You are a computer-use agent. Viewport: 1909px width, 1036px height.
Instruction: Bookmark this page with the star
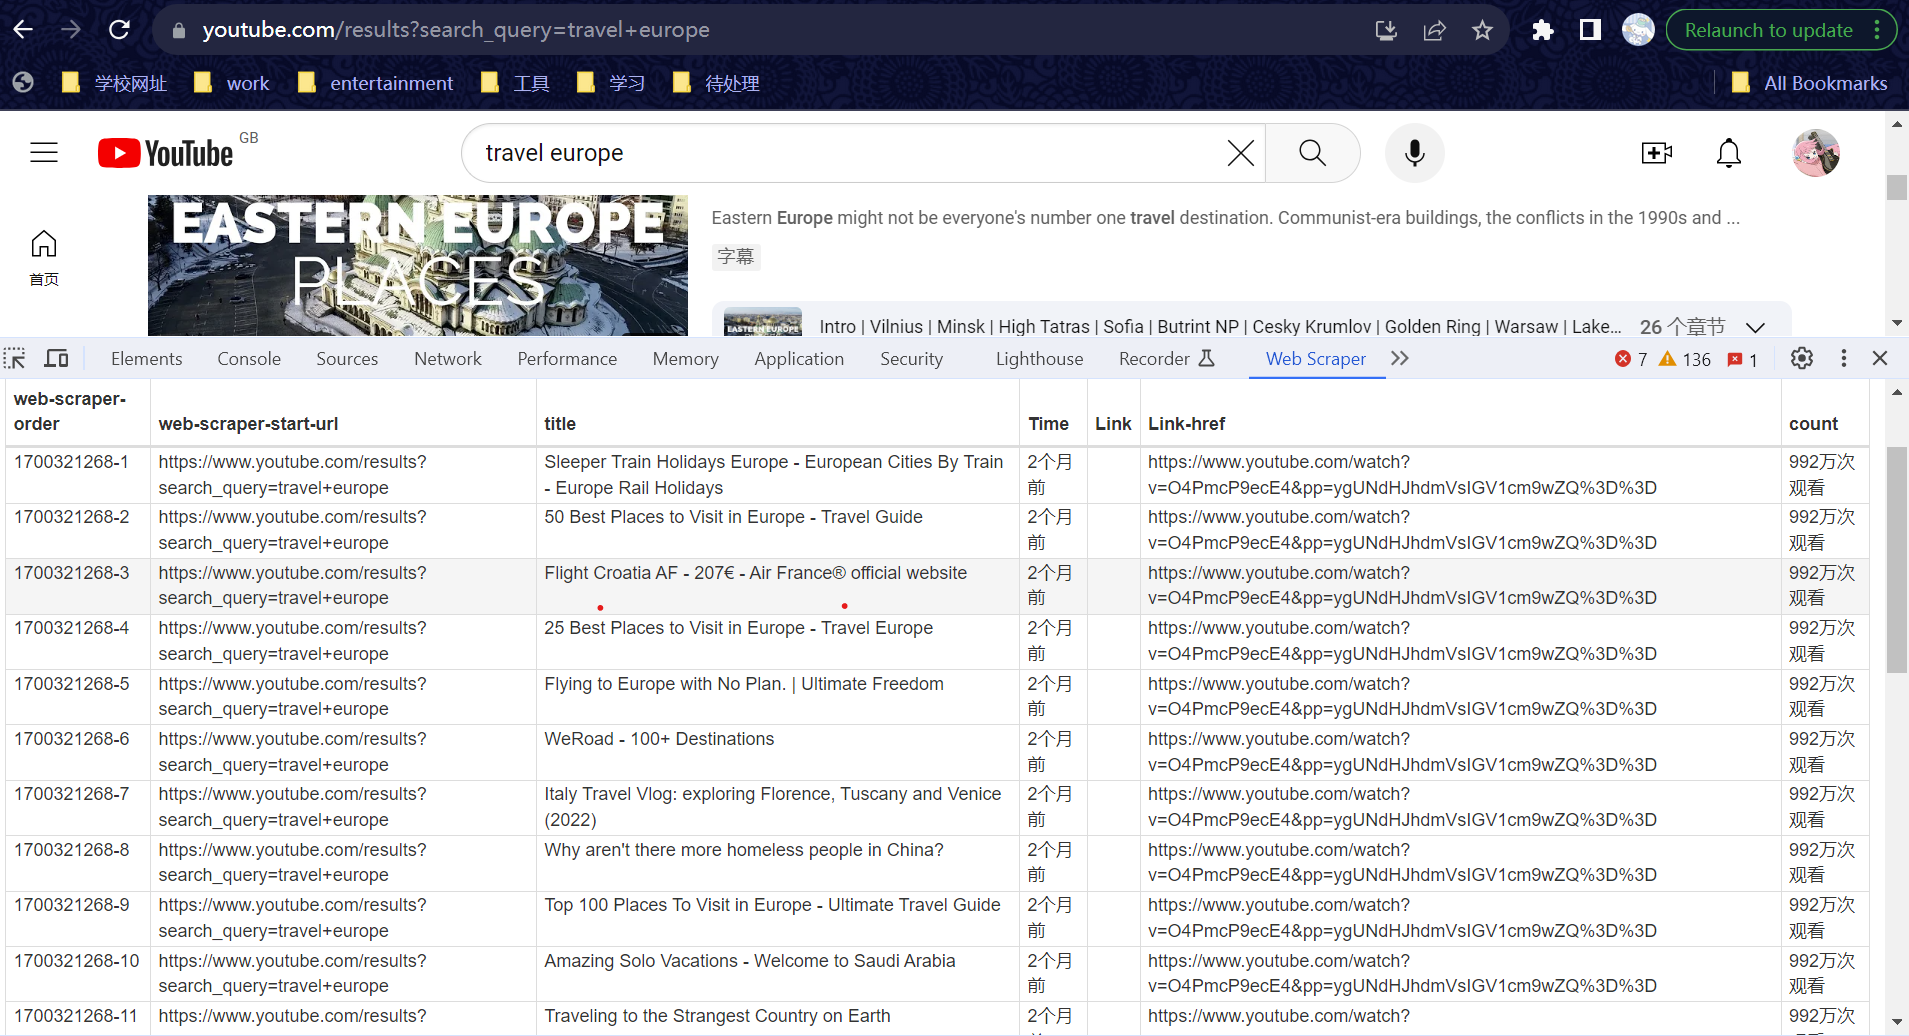pyautogui.click(x=1482, y=30)
